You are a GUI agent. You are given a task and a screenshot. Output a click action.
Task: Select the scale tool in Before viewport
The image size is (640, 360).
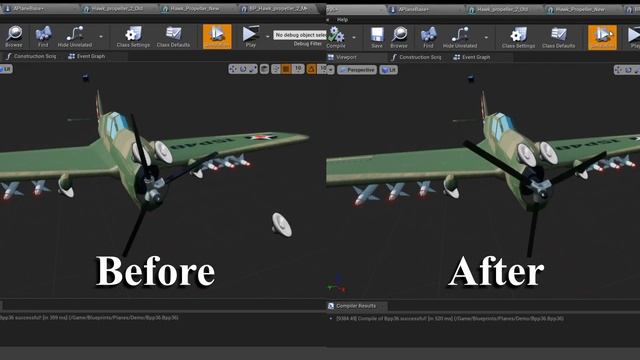coord(253,69)
